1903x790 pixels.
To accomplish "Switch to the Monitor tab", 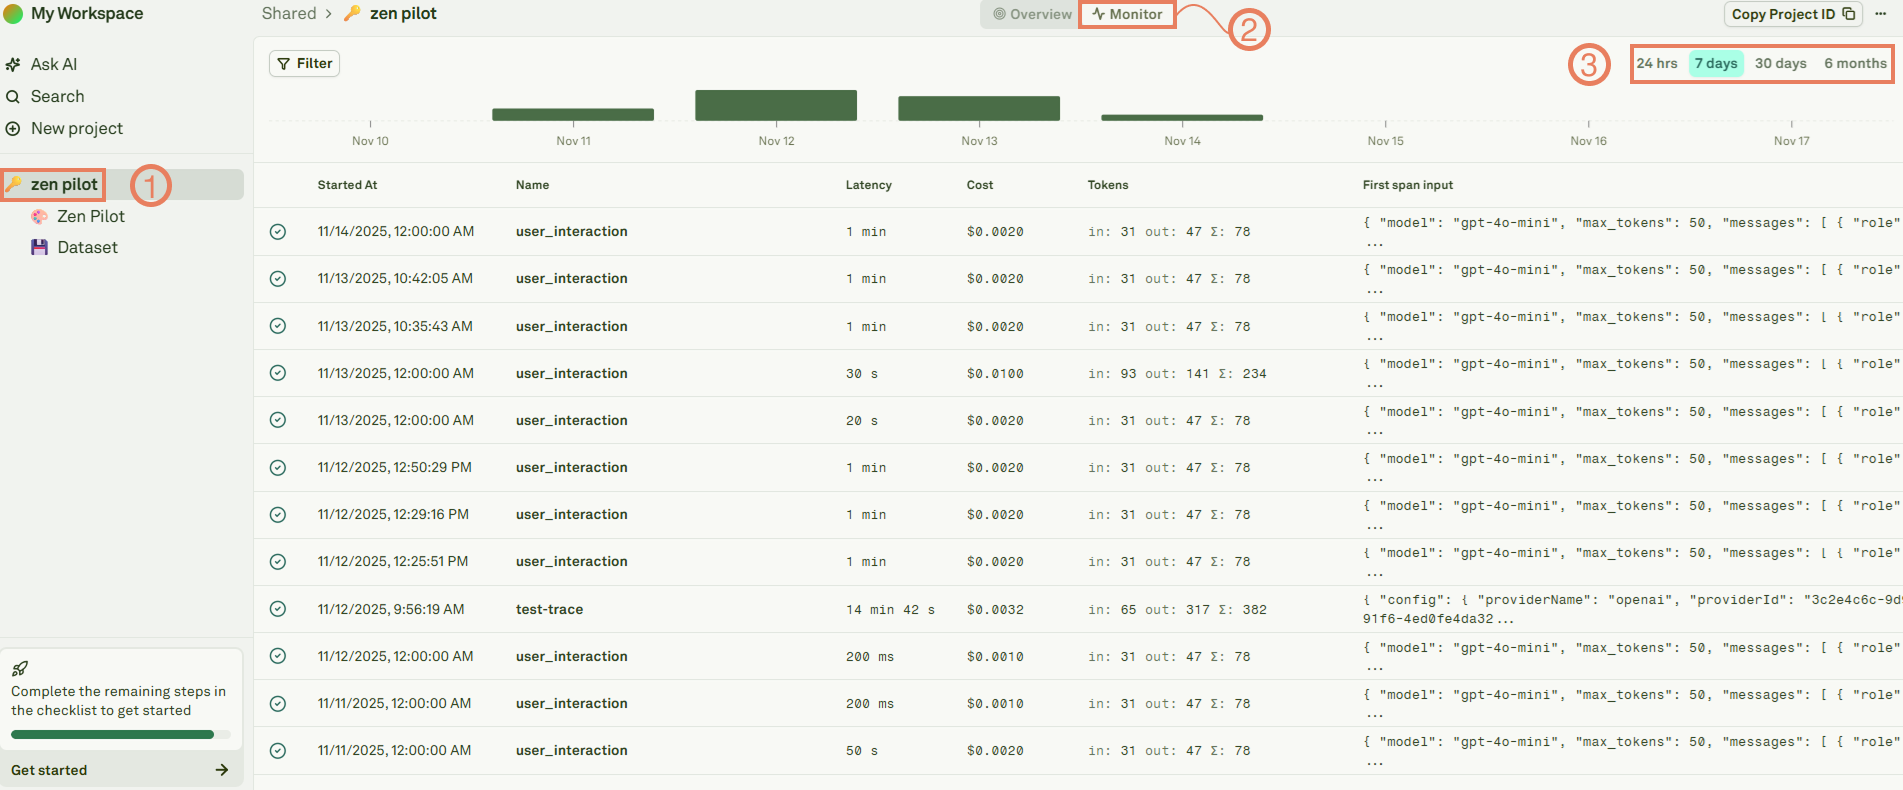I will pos(1128,14).
